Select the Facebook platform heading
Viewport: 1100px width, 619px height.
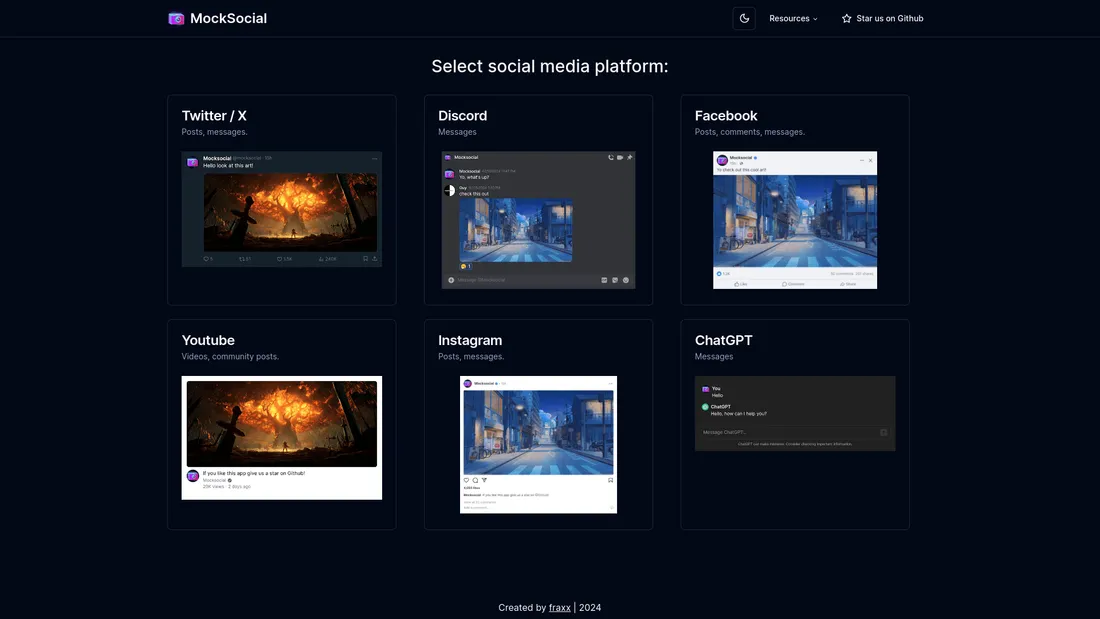(726, 116)
